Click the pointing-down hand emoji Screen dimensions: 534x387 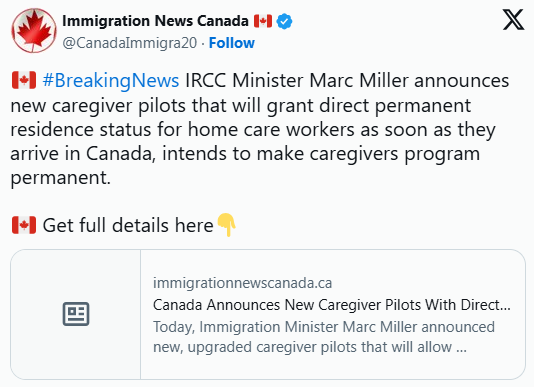[x=226, y=225]
